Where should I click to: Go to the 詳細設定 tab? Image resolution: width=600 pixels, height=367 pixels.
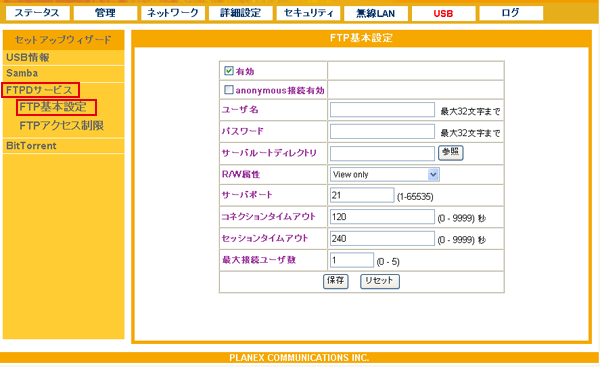point(240,13)
